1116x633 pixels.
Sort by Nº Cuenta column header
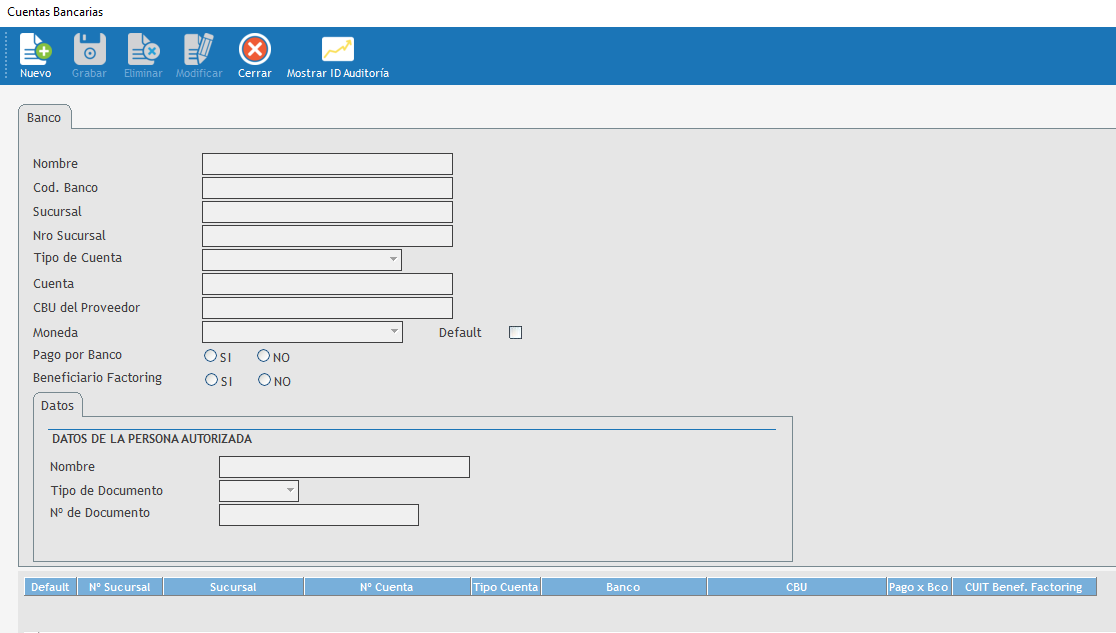point(386,587)
